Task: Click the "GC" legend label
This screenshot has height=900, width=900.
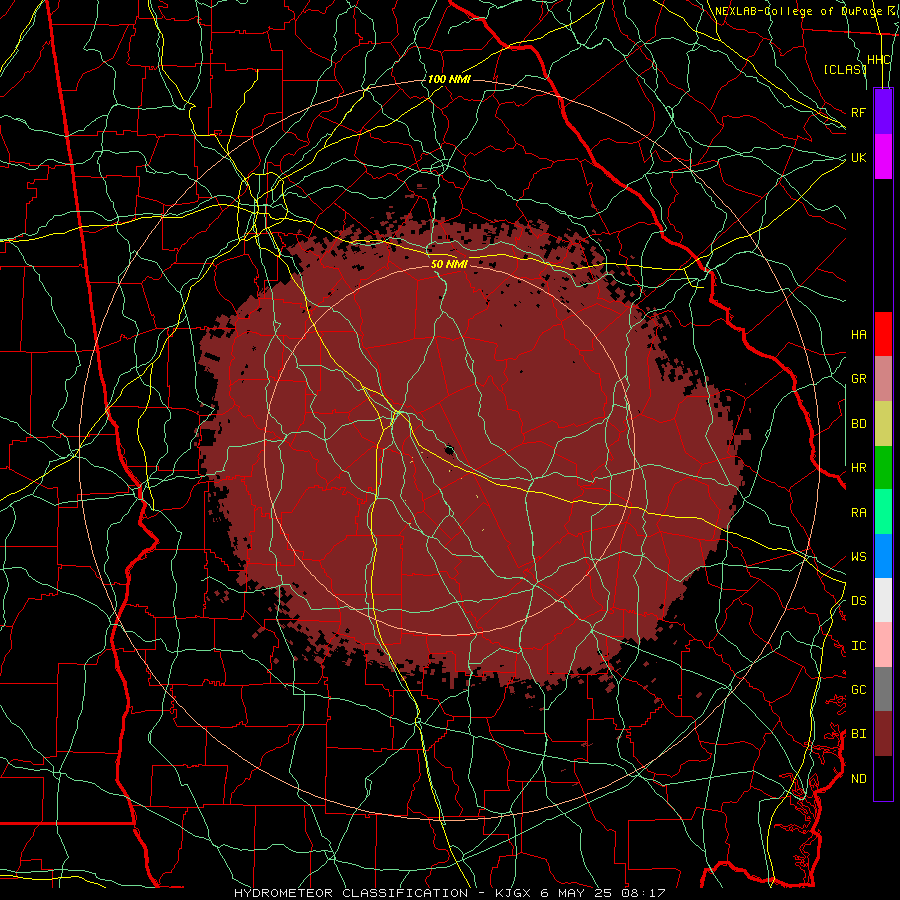Action: coord(859,690)
